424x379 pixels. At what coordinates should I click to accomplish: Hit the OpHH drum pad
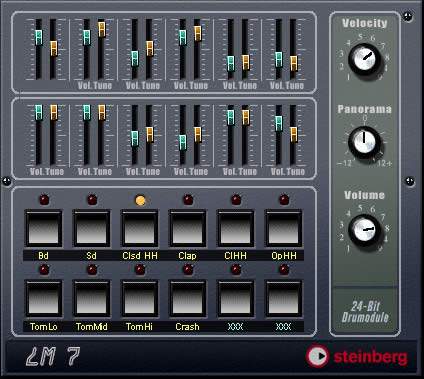click(x=284, y=229)
